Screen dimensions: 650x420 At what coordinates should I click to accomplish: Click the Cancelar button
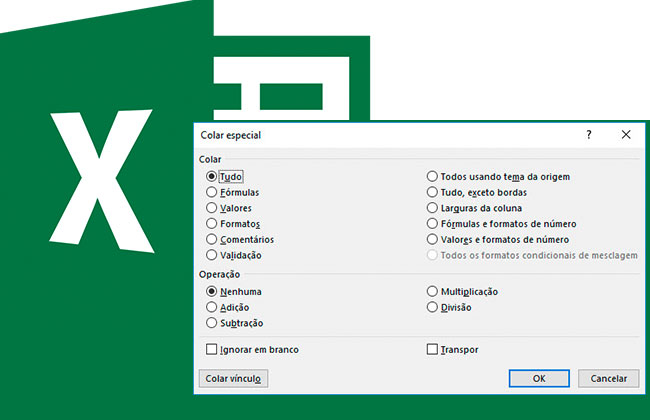coord(609,379)
